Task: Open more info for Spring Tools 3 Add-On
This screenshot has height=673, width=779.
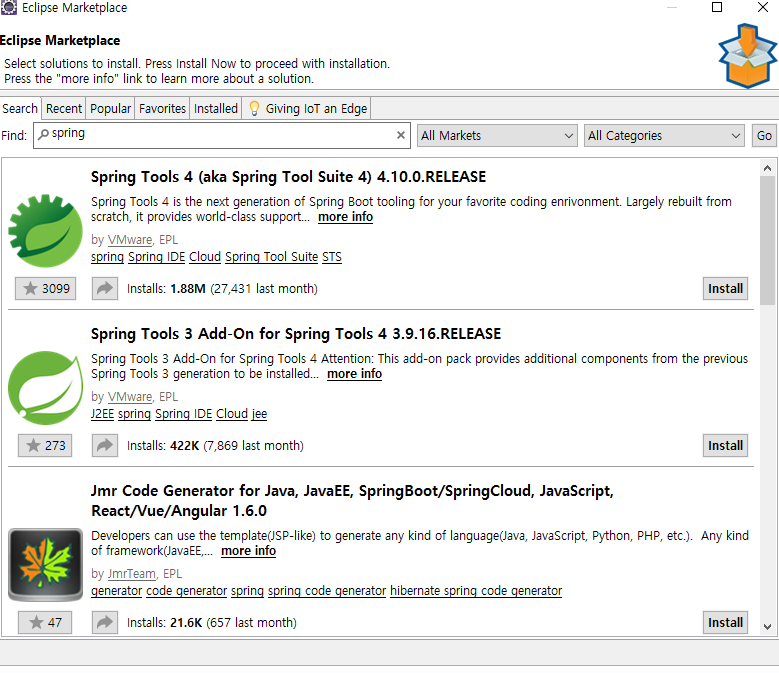Action: click(x=354, y=374)
